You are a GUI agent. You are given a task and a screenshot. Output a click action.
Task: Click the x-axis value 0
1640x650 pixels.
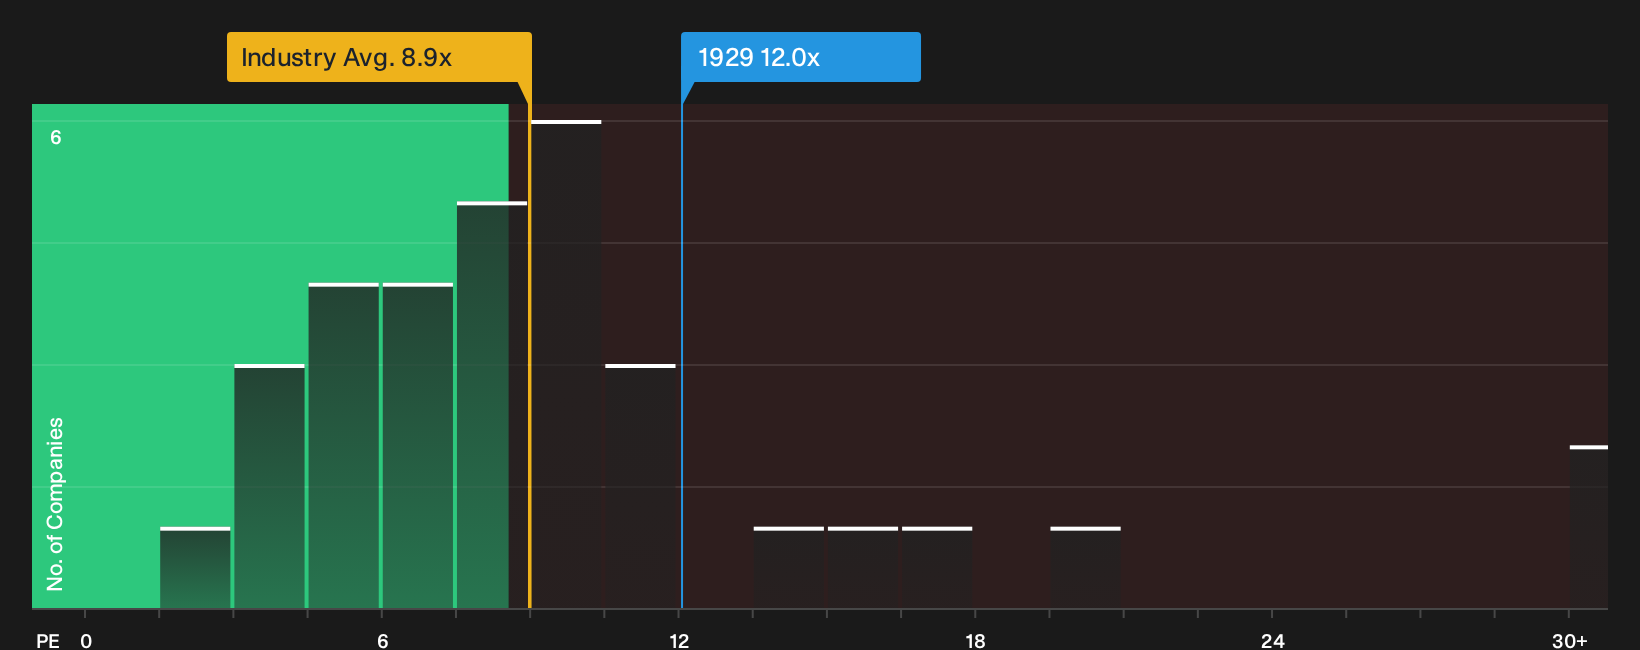[x=86, y=641]
